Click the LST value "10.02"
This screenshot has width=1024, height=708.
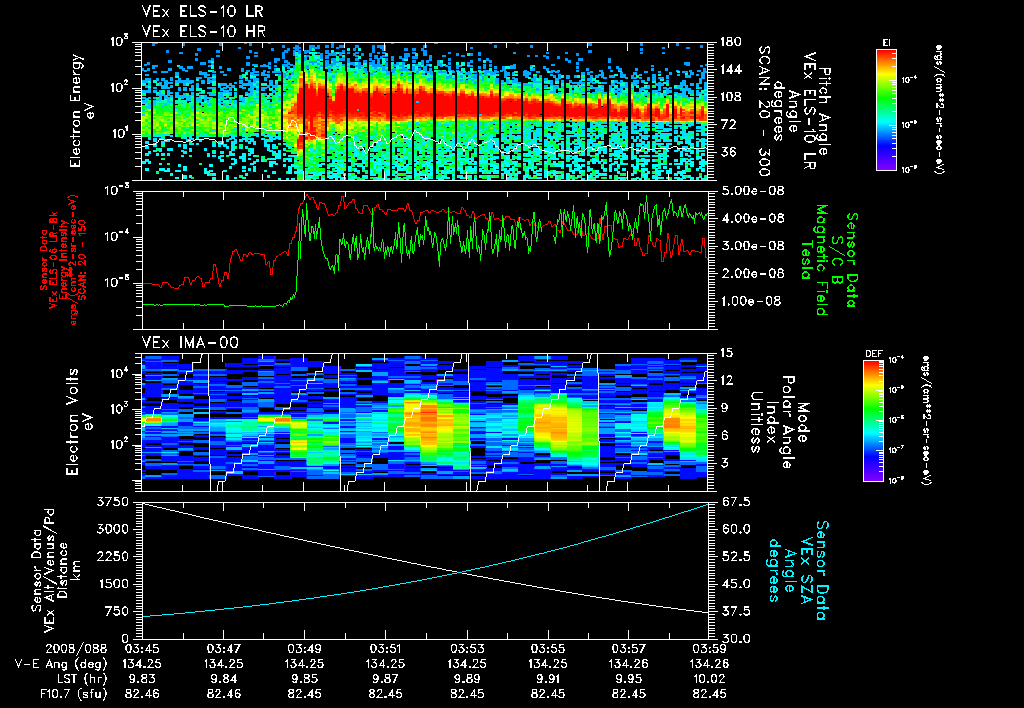pos(709,679)
